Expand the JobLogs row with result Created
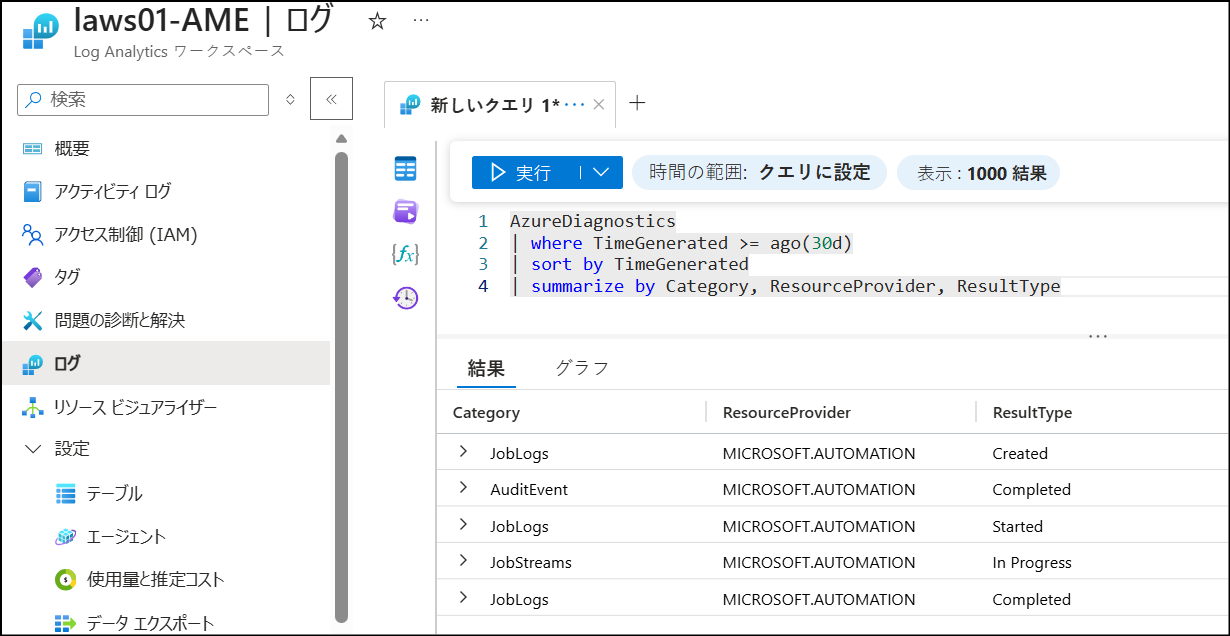 (463, 452)
